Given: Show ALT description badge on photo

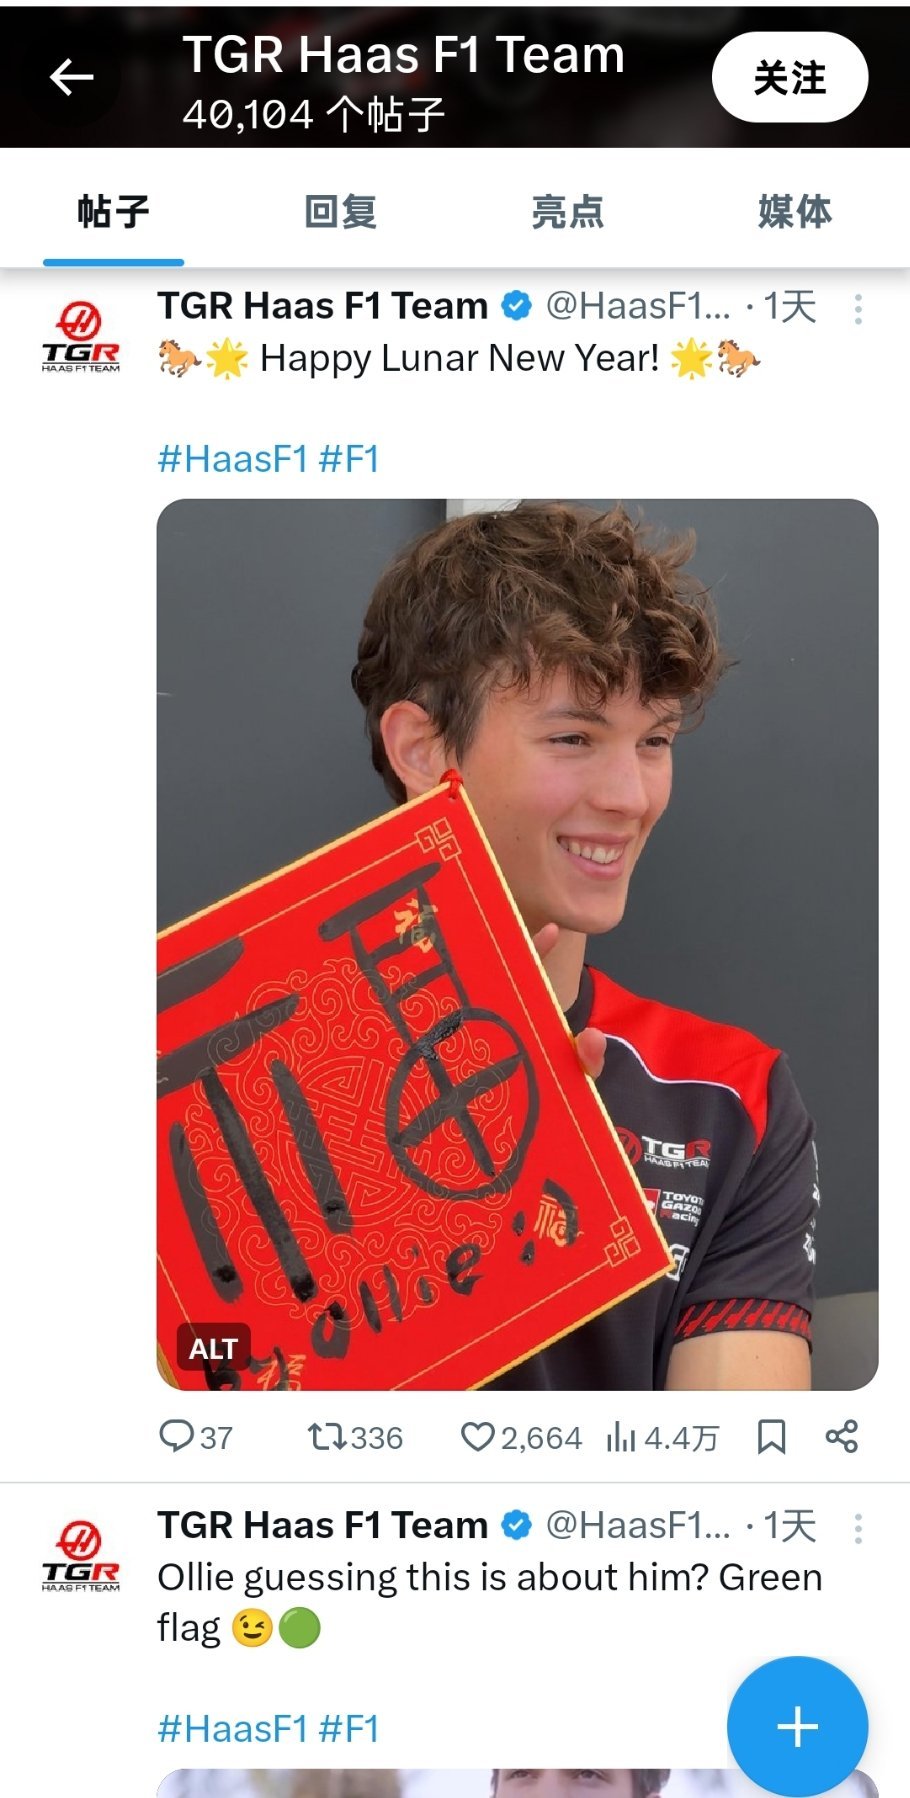Looking at the screenshot, I should [x=213, y=1349].
